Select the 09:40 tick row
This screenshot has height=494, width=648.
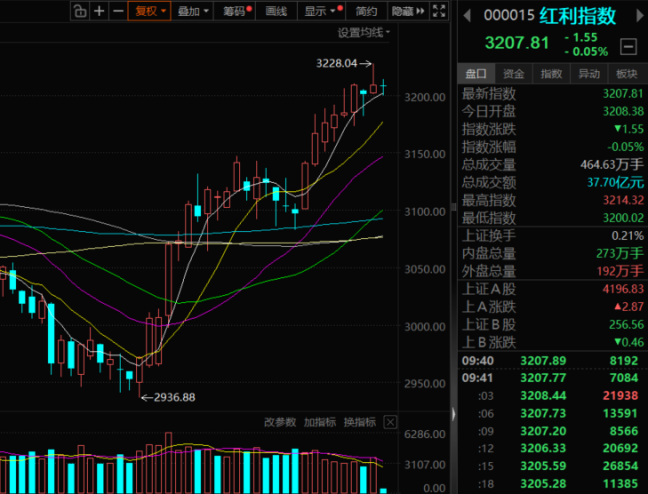[x=553, y=360]
